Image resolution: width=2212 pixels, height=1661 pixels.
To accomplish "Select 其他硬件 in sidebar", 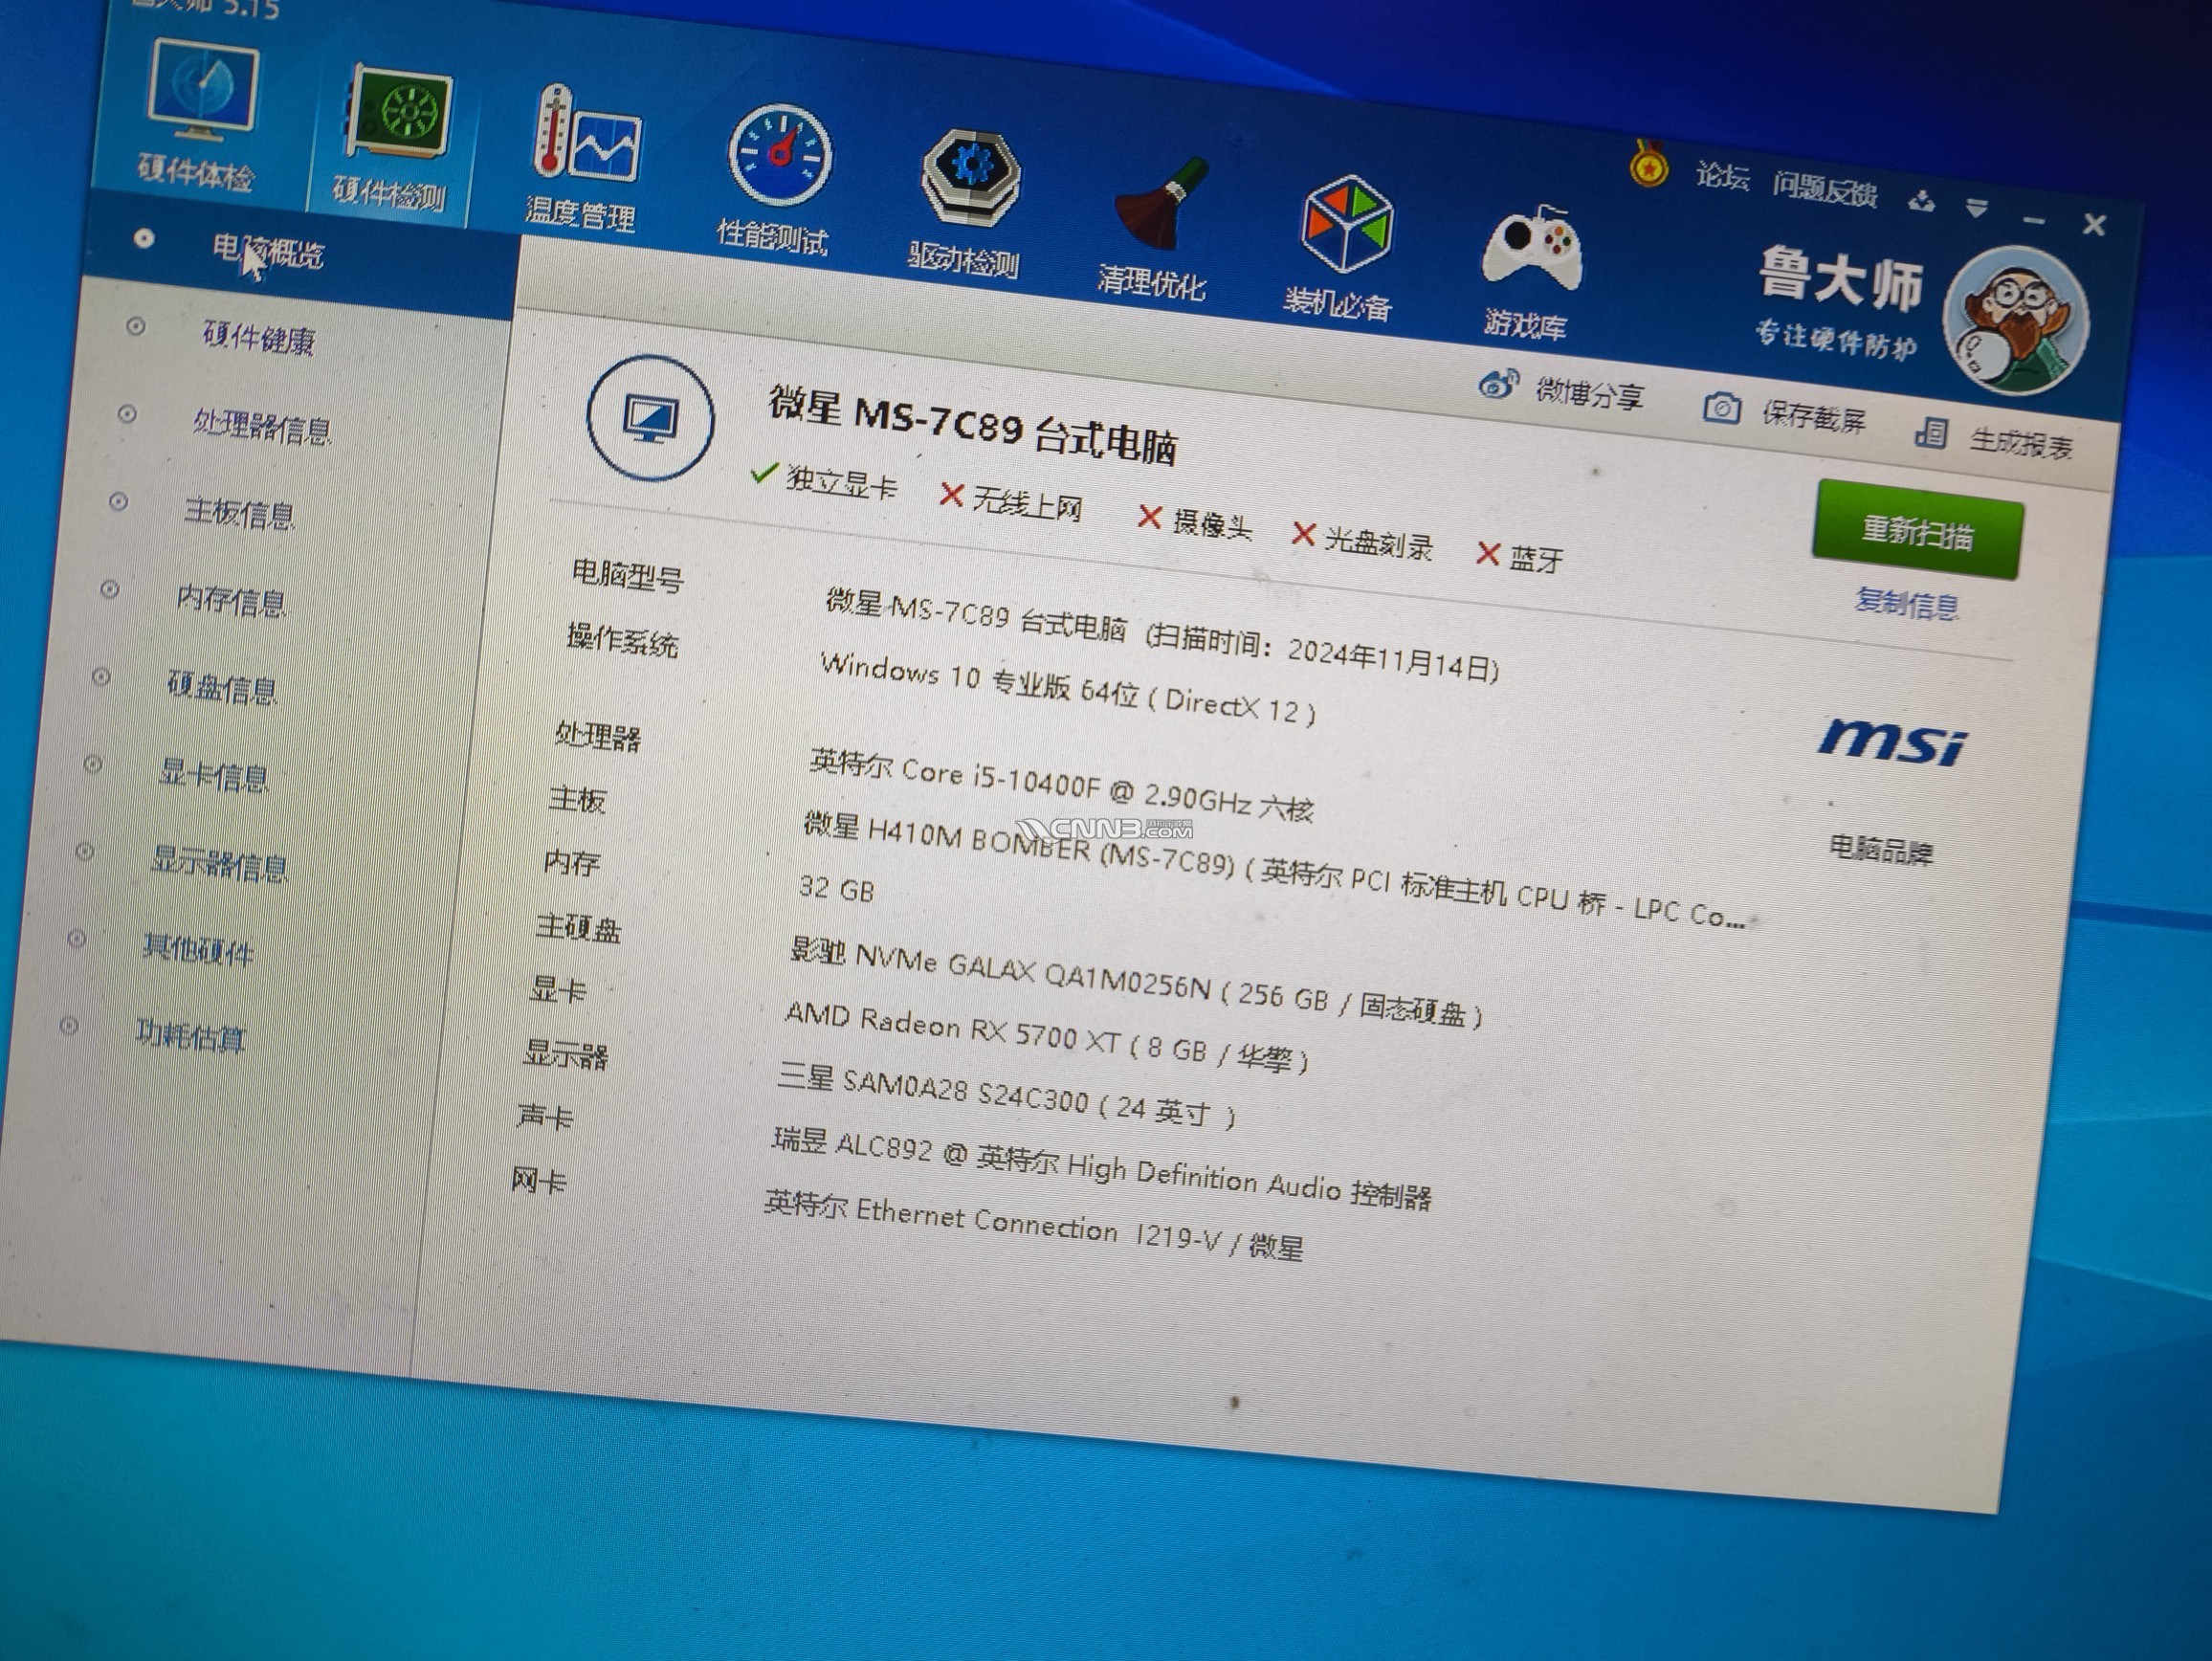I will click(x=198, y=949).
